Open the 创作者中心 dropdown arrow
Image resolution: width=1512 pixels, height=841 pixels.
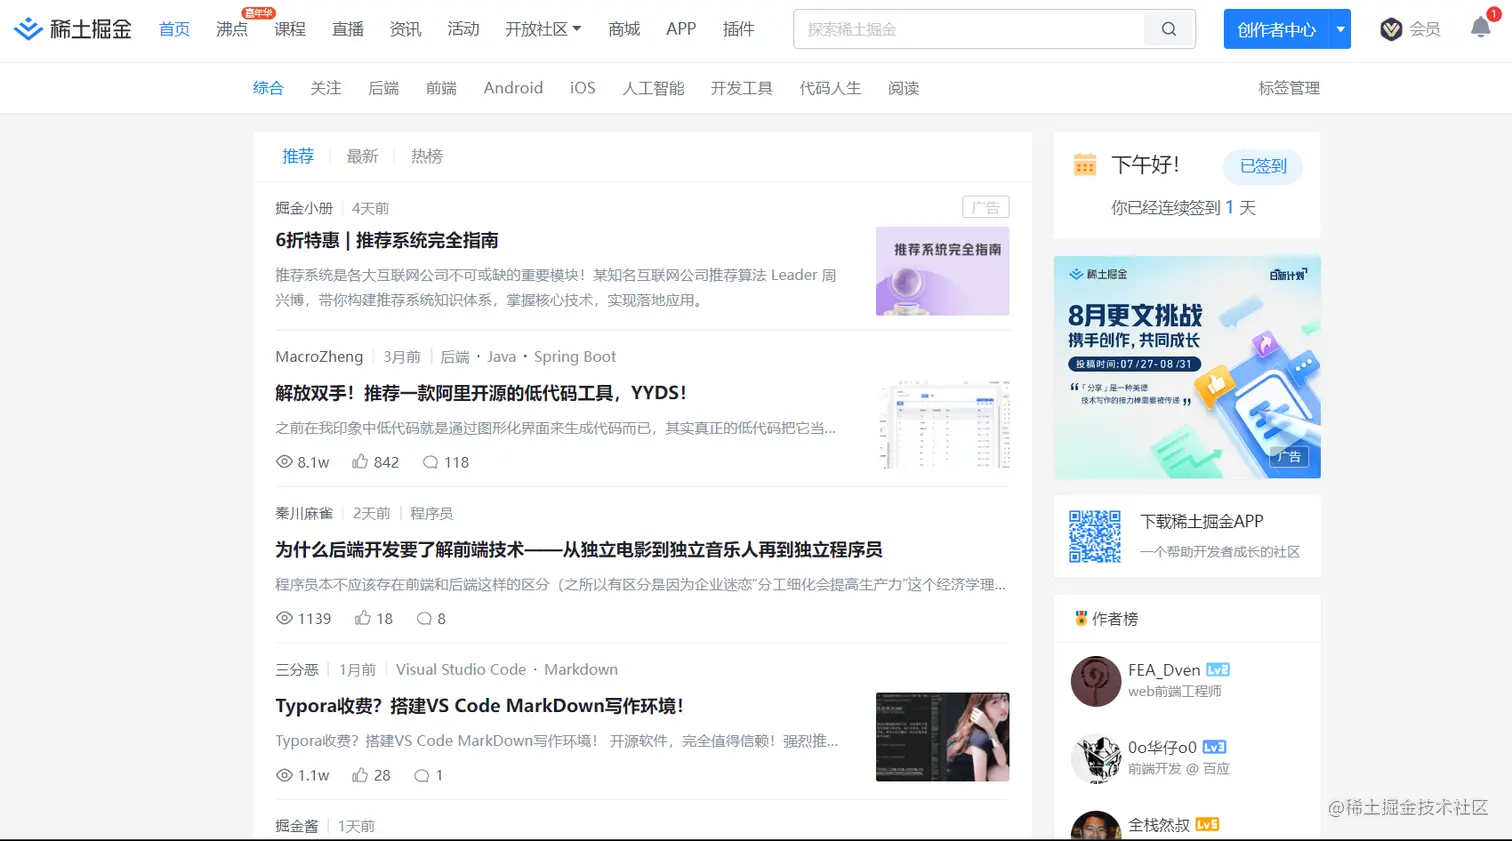[x=1340, y=29]
